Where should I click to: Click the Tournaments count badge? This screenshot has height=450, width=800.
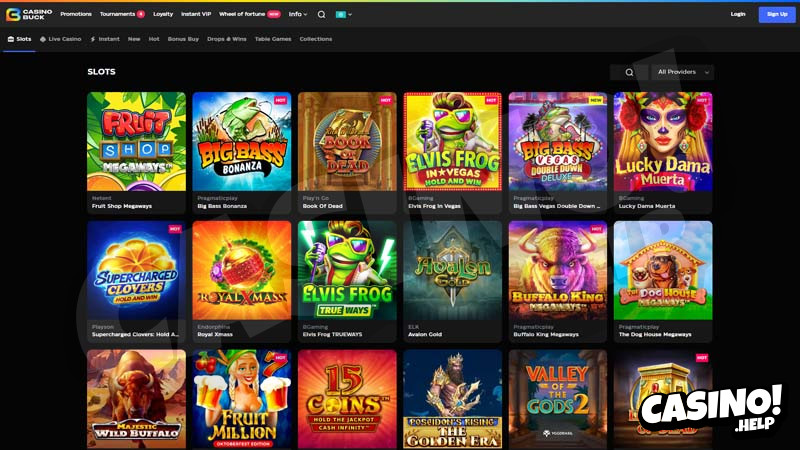[x=141, y=14]
